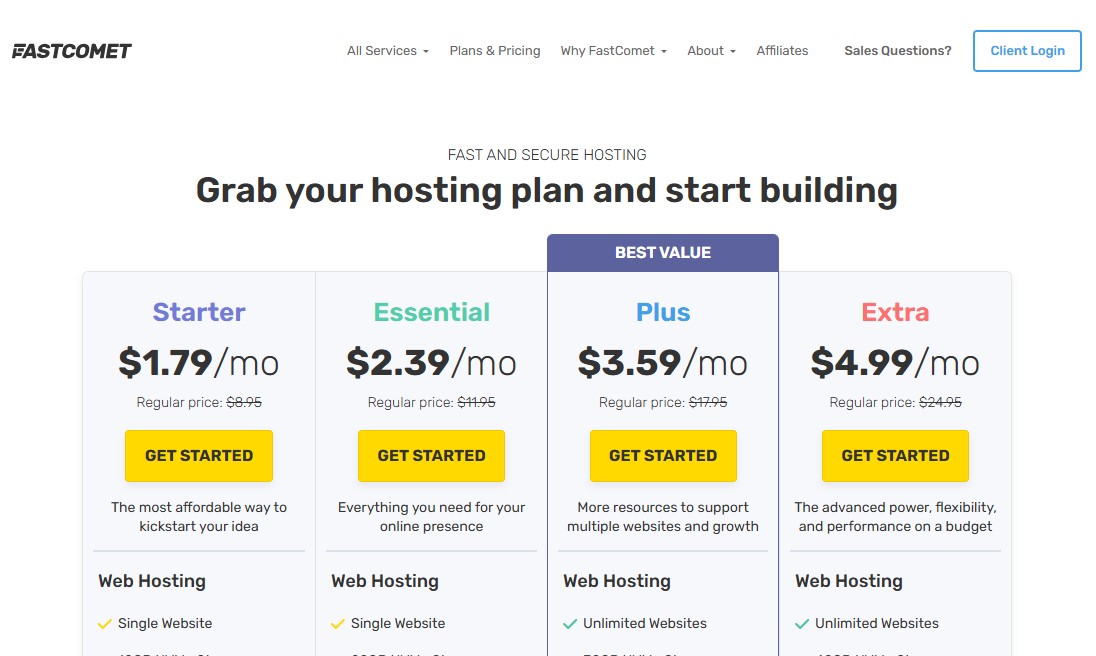Click the Client Login button
The image size is (1096, 656).
1027,50
